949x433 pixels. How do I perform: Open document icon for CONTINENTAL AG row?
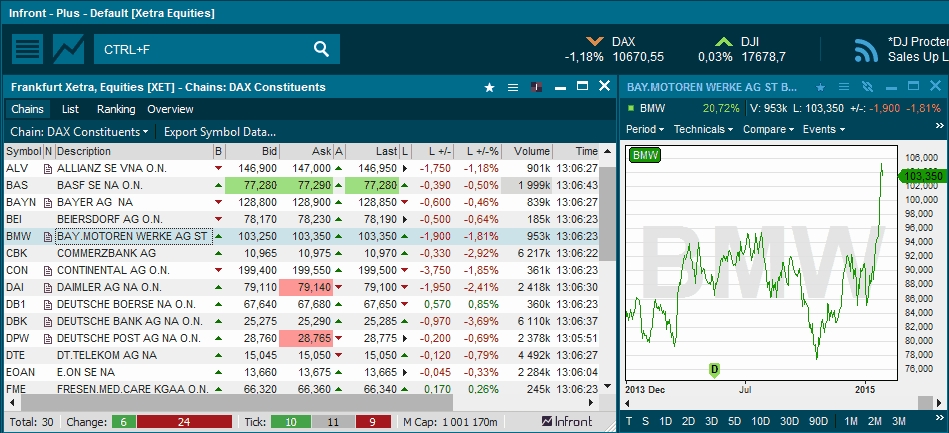click(x=48, y=270)
